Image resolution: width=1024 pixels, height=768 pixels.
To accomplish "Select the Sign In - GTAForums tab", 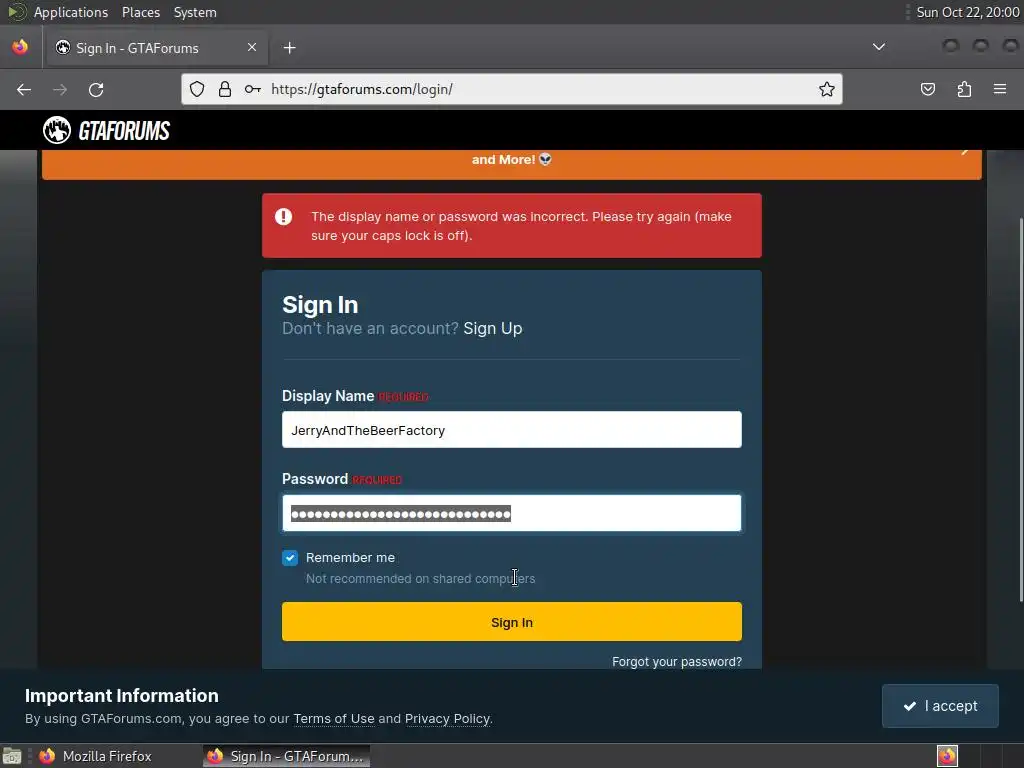I will [155, 48].
